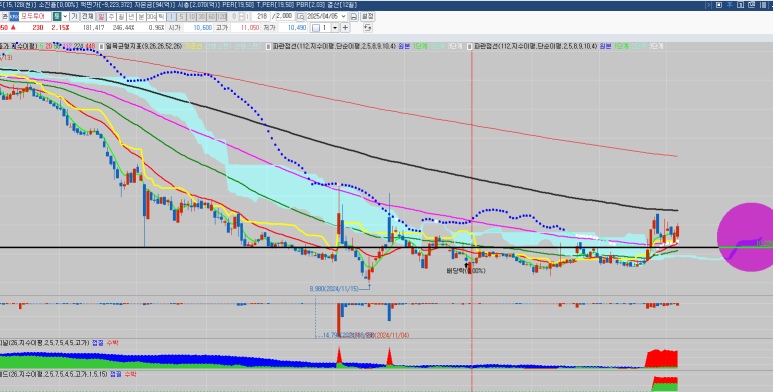The image size is (773, 392).
Task: Click the vertical bars icon in title bar
Action: coord(763,5)
